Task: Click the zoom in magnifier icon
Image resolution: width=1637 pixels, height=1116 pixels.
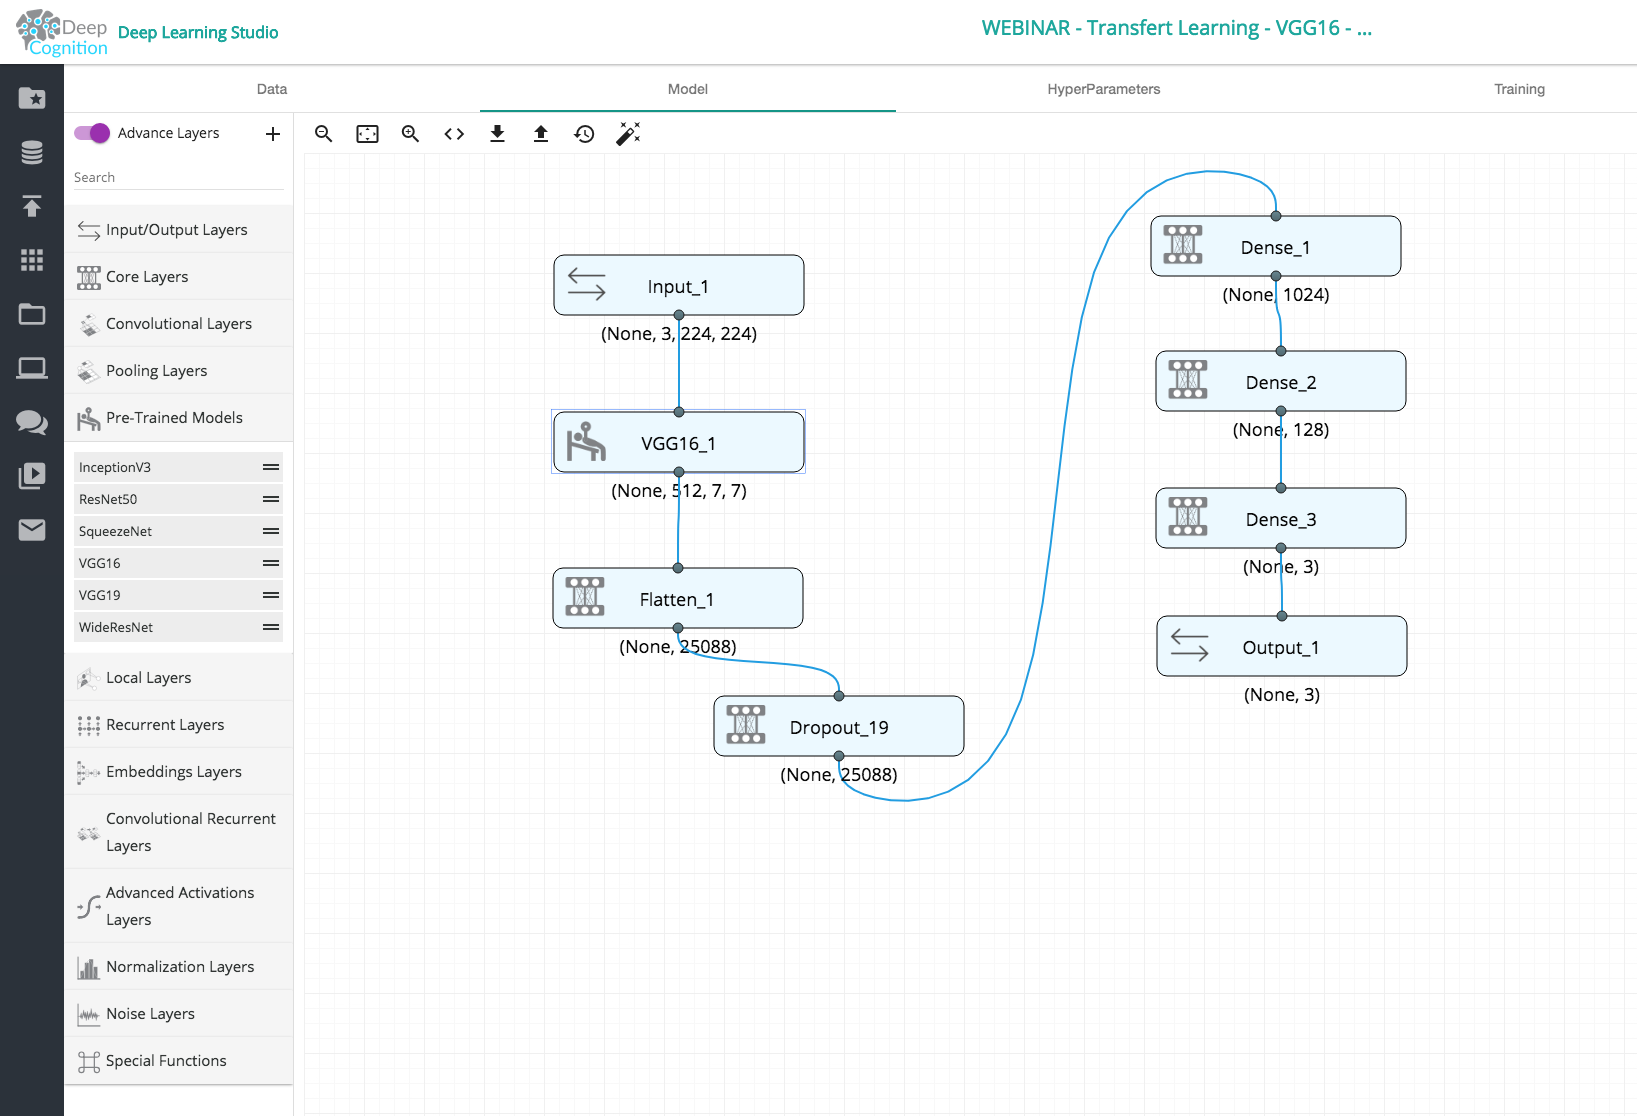Action: [410, 134]
